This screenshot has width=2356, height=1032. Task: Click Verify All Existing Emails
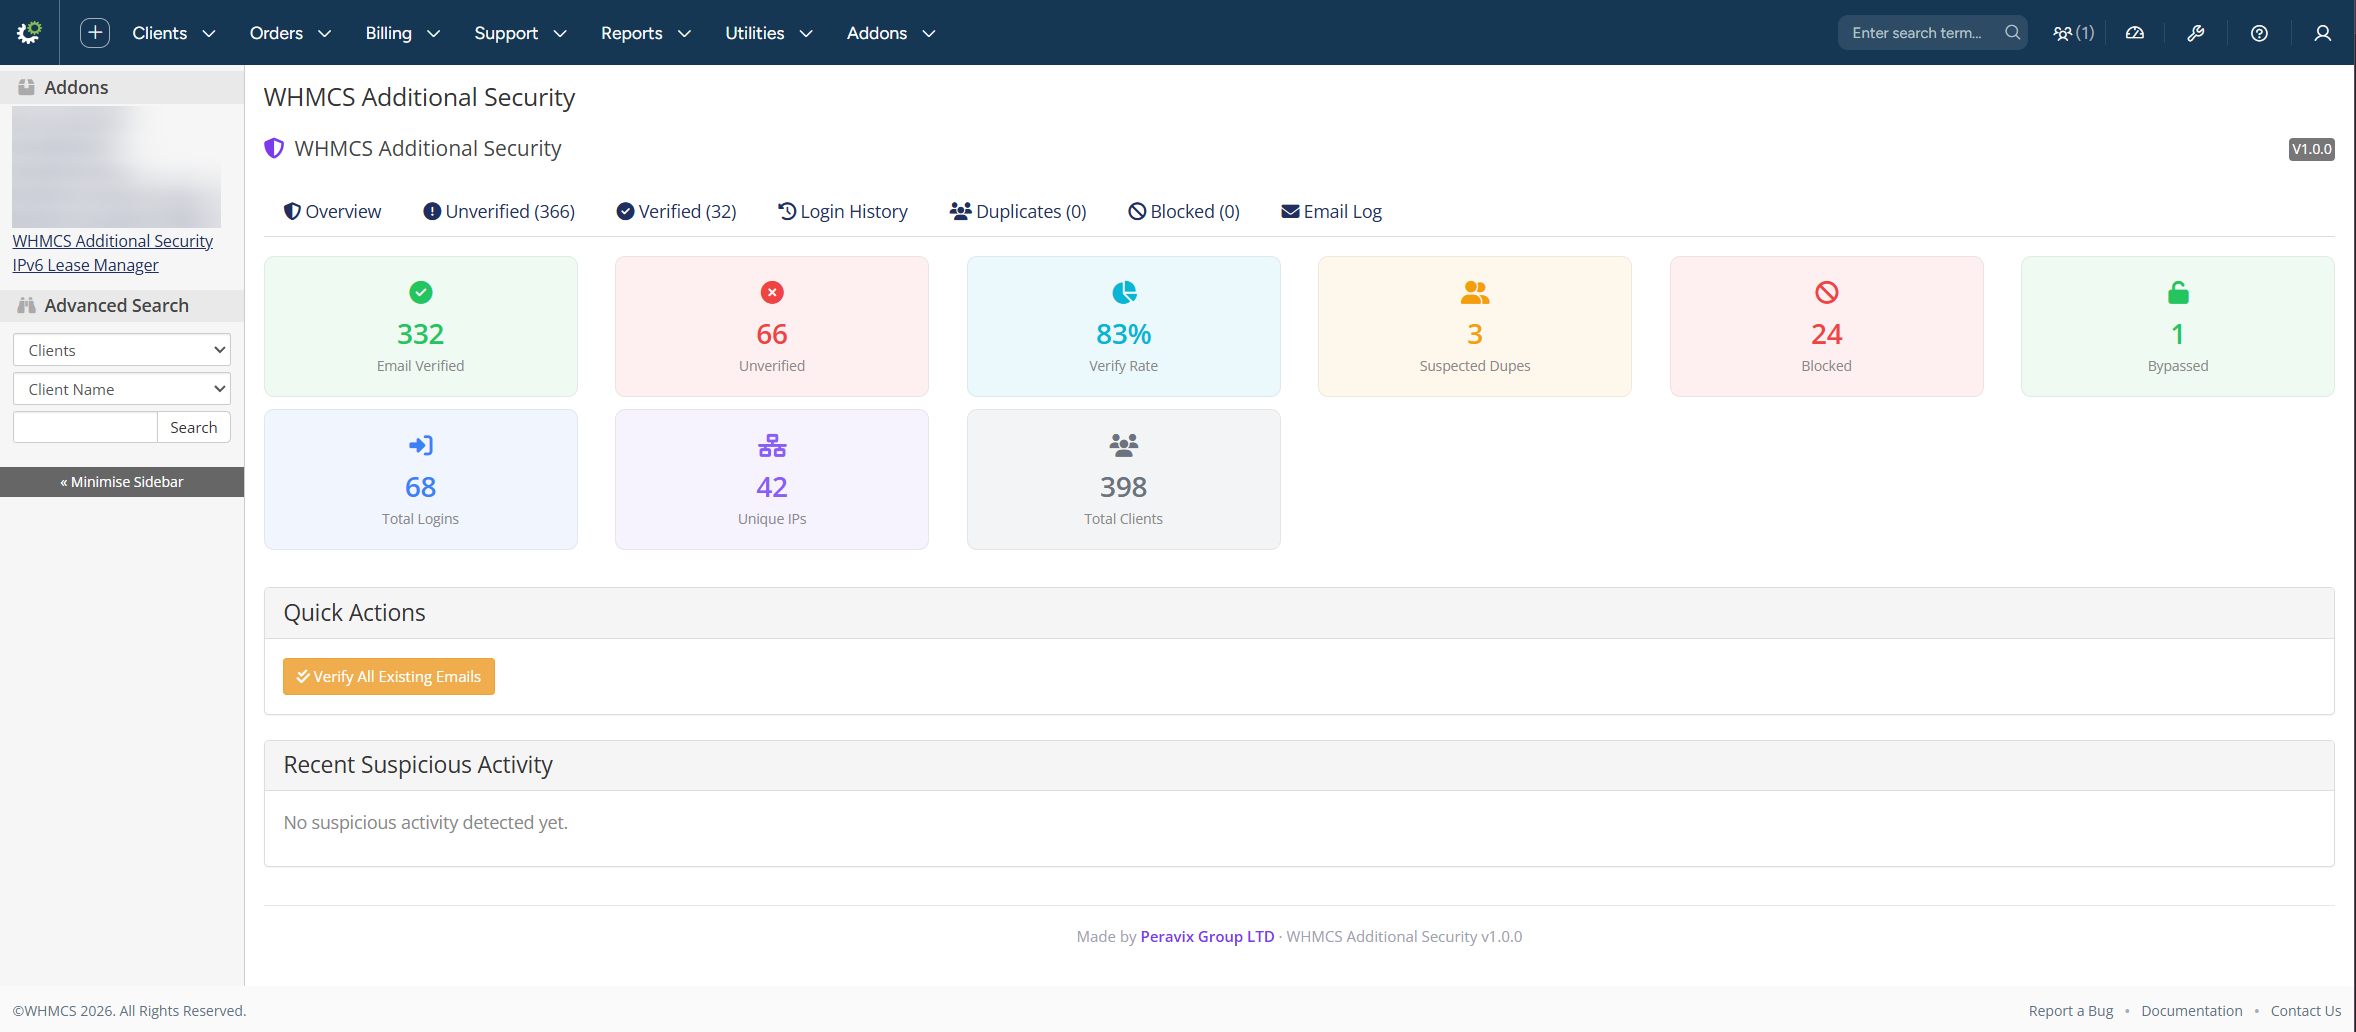tap(388, 676)
